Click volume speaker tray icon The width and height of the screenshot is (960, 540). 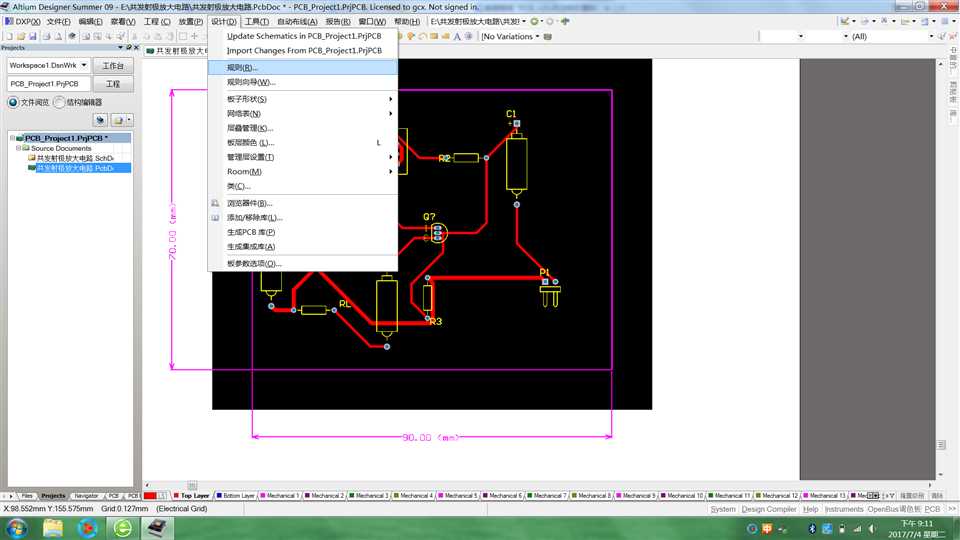(x=872, y=529)
